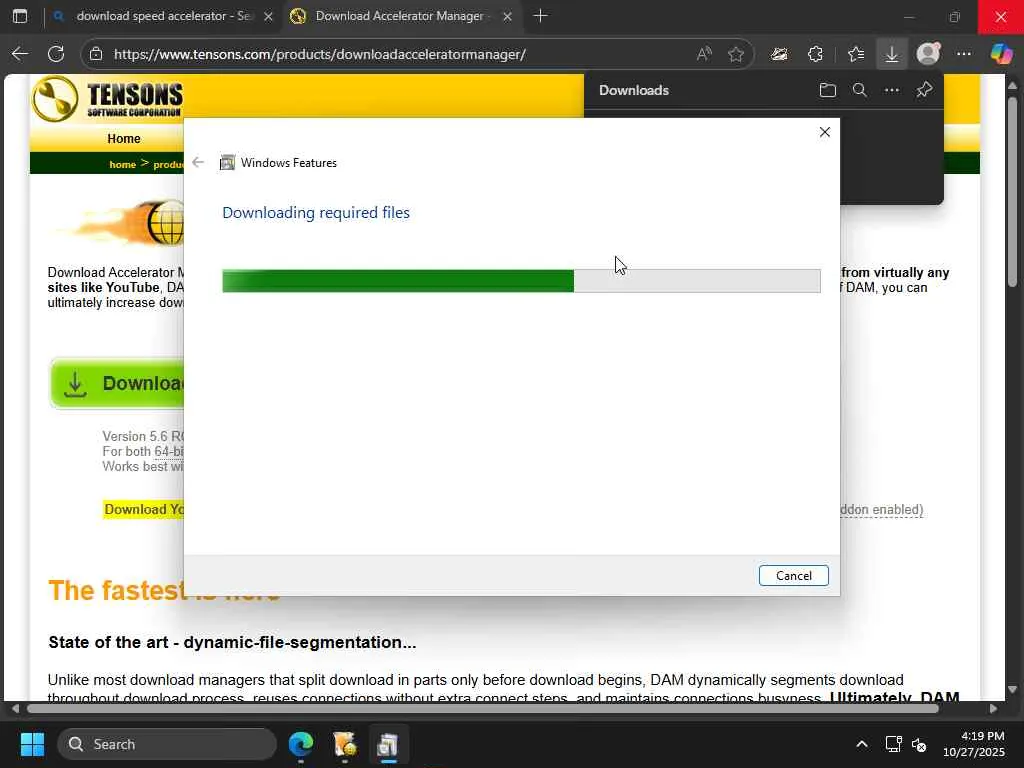Screen dimensions: 1024x768
Task: Open Microsoft Edge from taskbar
Action: [301, 744]
